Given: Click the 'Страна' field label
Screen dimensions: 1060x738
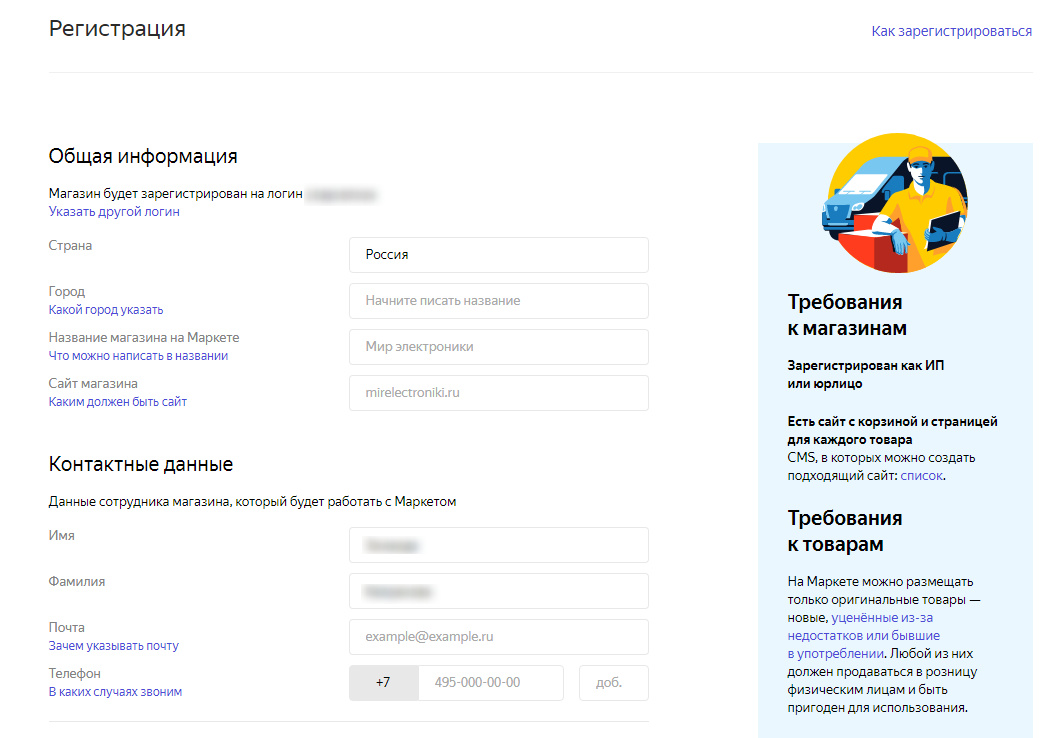Looking at the screenshot, I should [x=70, y=245].
